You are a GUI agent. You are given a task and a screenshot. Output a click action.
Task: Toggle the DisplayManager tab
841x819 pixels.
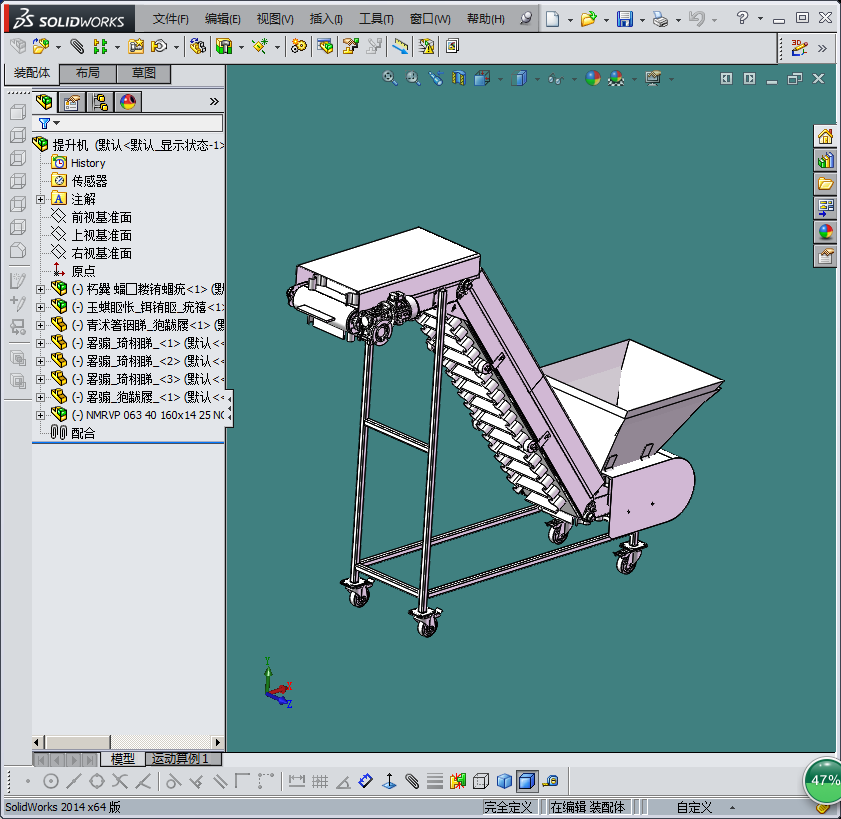click(128, 102)
